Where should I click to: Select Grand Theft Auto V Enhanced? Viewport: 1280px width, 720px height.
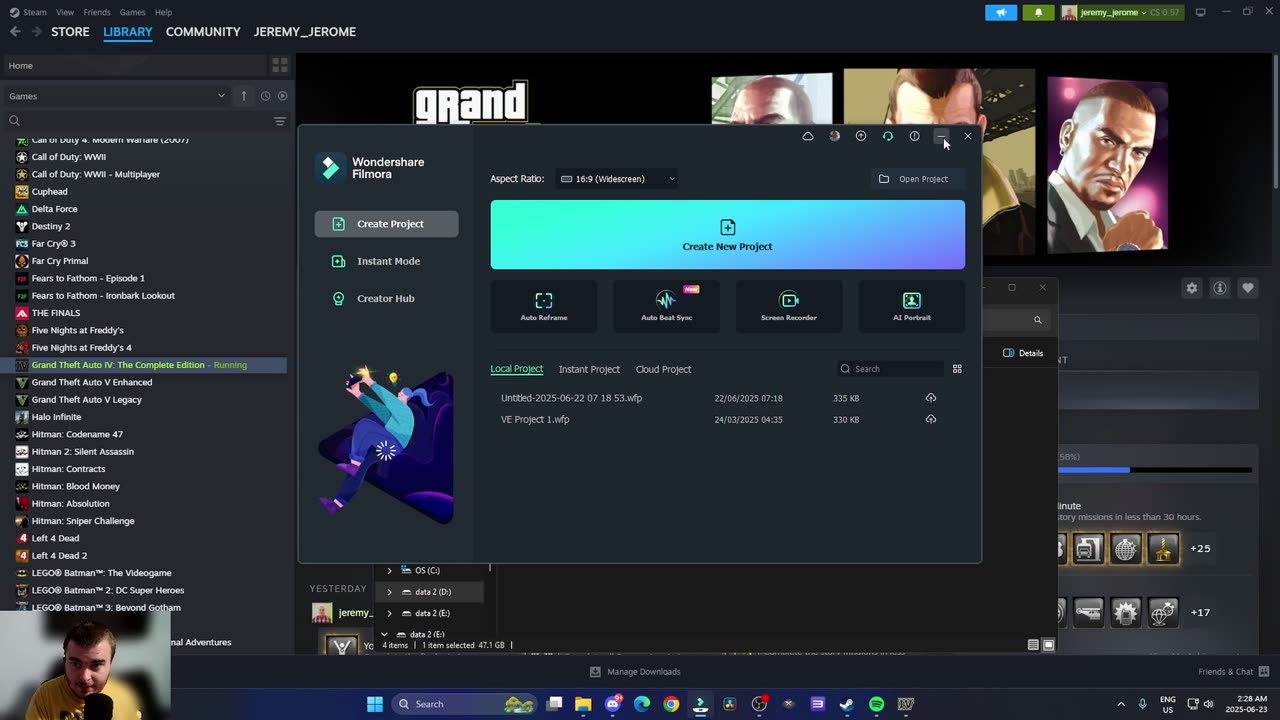pos(92,382)
